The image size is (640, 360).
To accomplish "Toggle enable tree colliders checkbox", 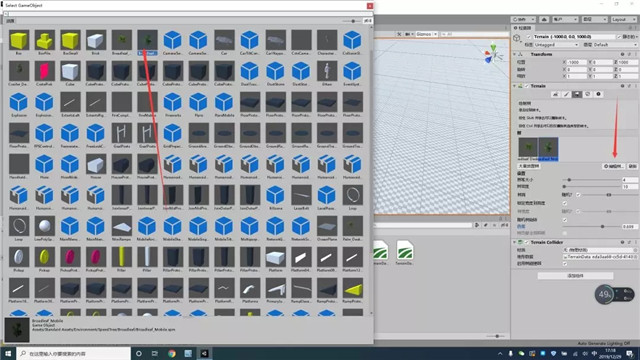I will click(x=565, y=264).
